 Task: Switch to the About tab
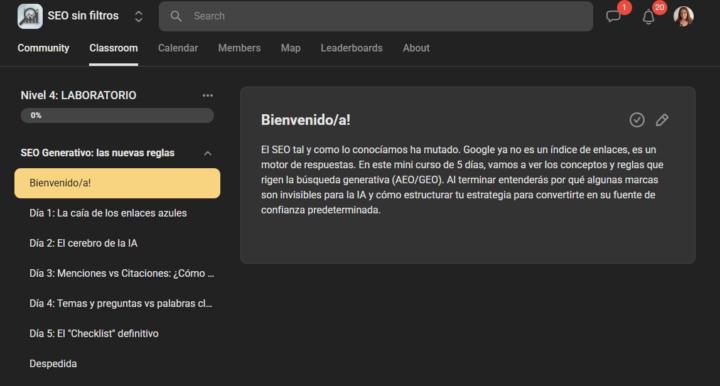pos(416,48)
